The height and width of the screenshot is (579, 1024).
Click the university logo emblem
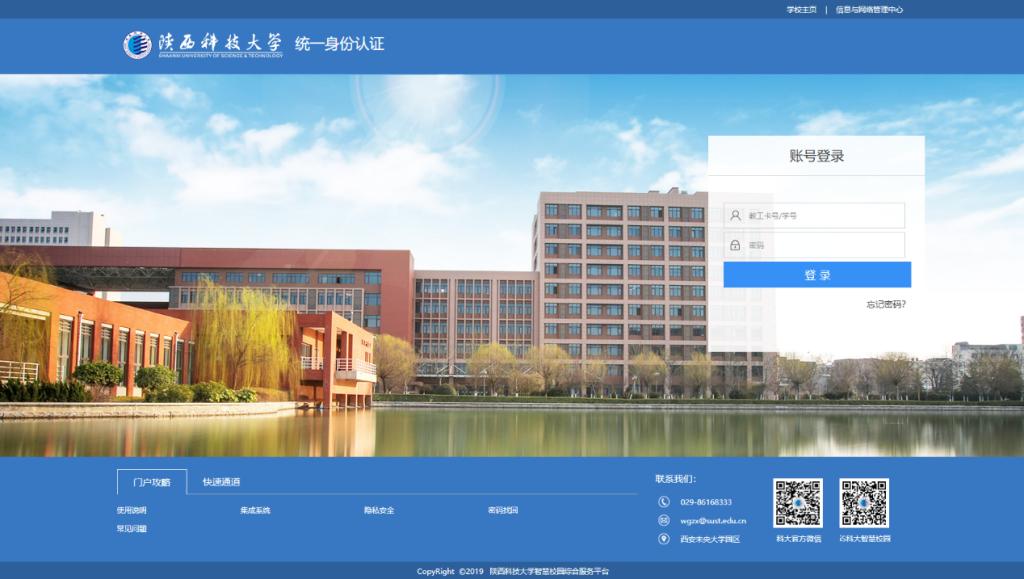(137, 44)
